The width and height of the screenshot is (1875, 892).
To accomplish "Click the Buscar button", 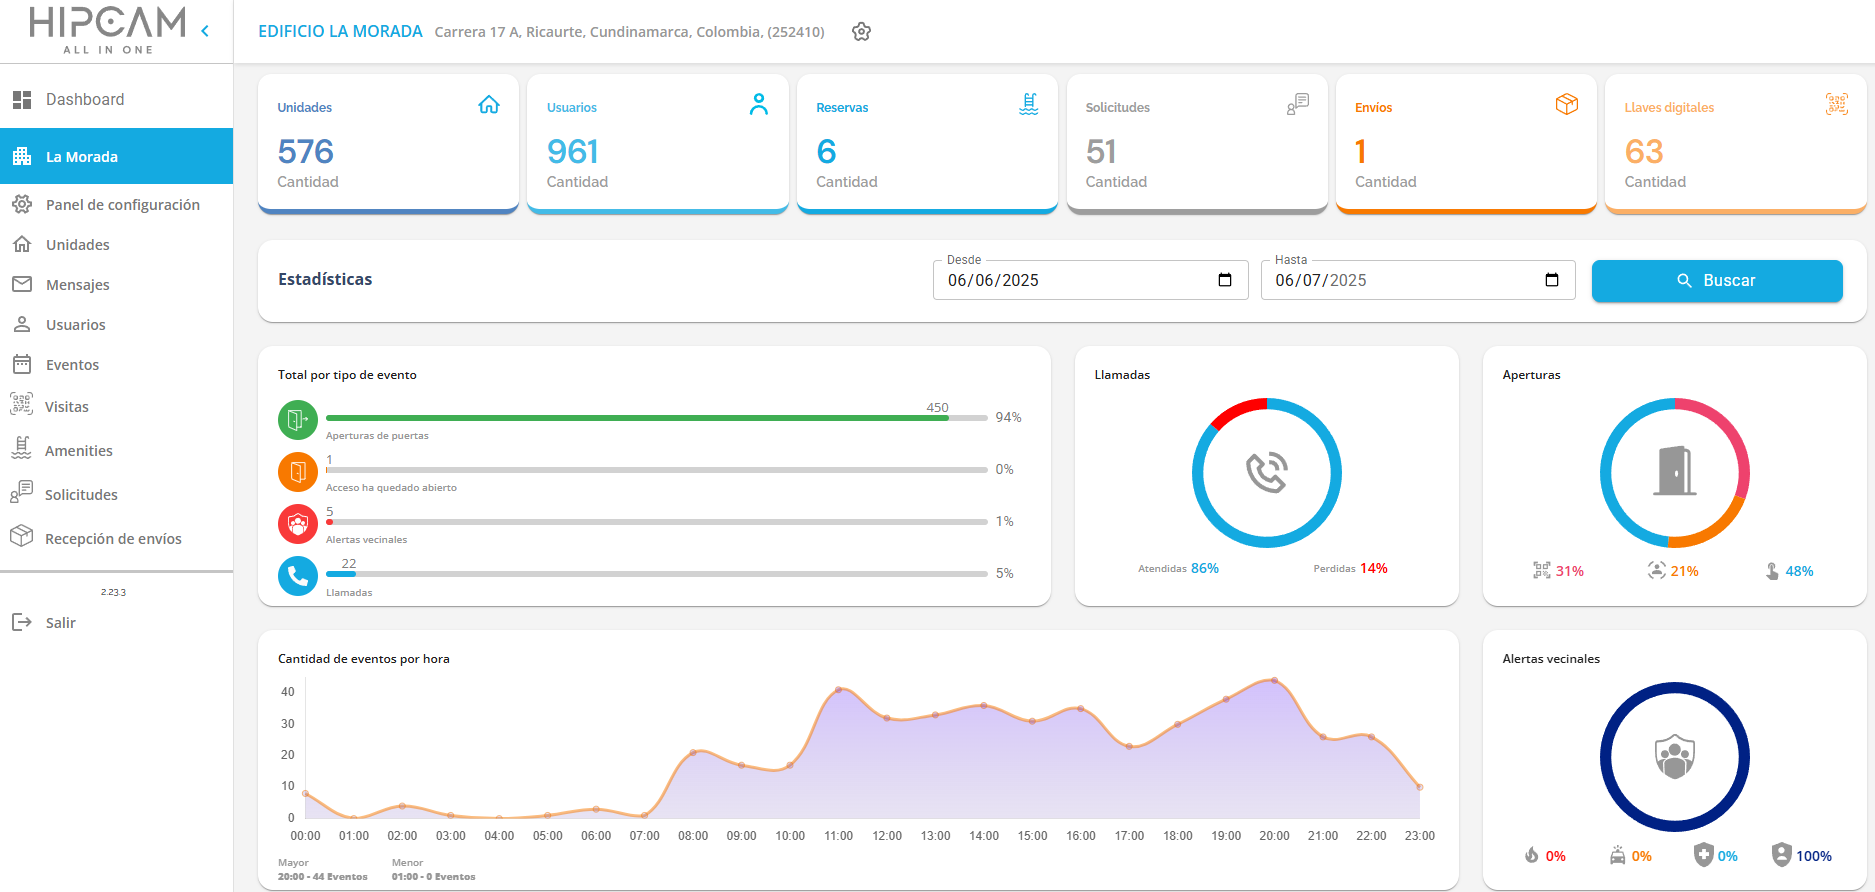I will (1717, 281).
